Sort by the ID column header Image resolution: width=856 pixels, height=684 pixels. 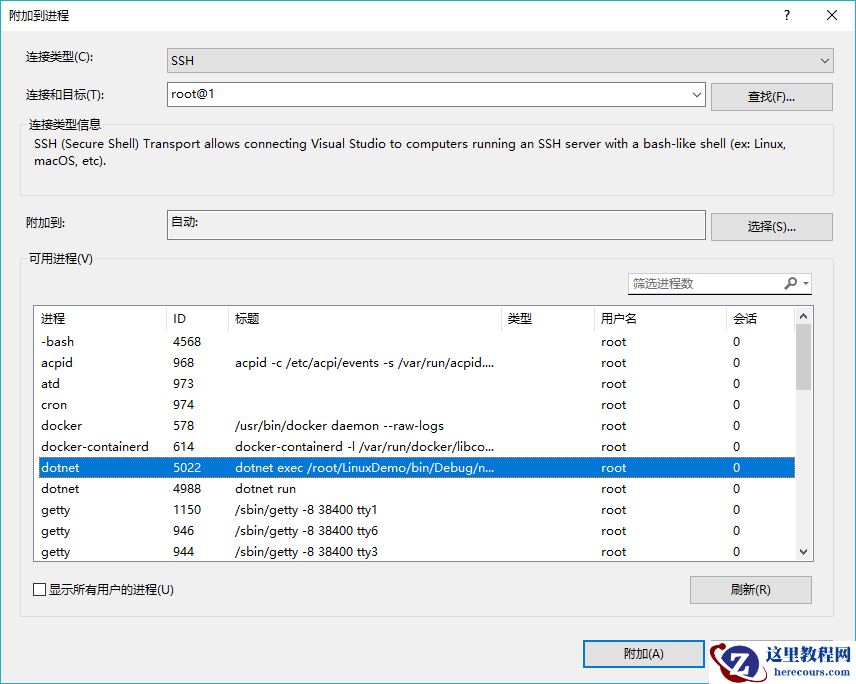[197, 318]
